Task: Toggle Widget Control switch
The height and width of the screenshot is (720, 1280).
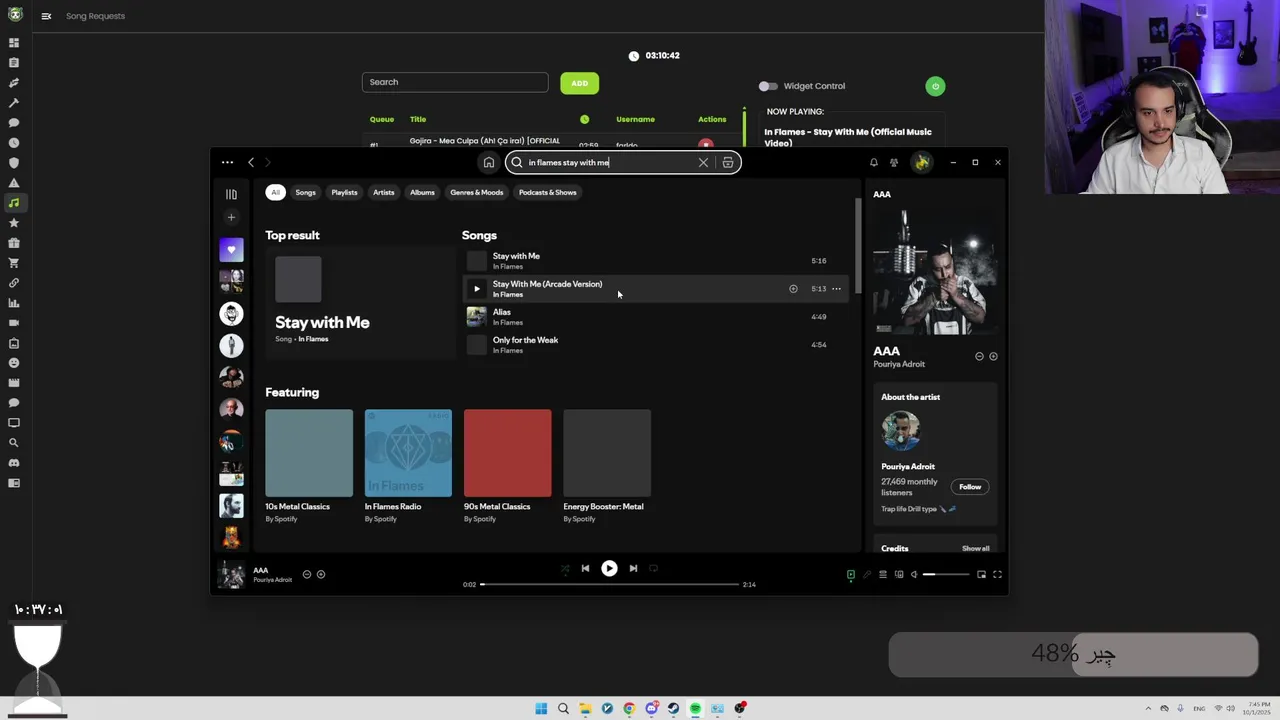Action: (x=768, y=86)
